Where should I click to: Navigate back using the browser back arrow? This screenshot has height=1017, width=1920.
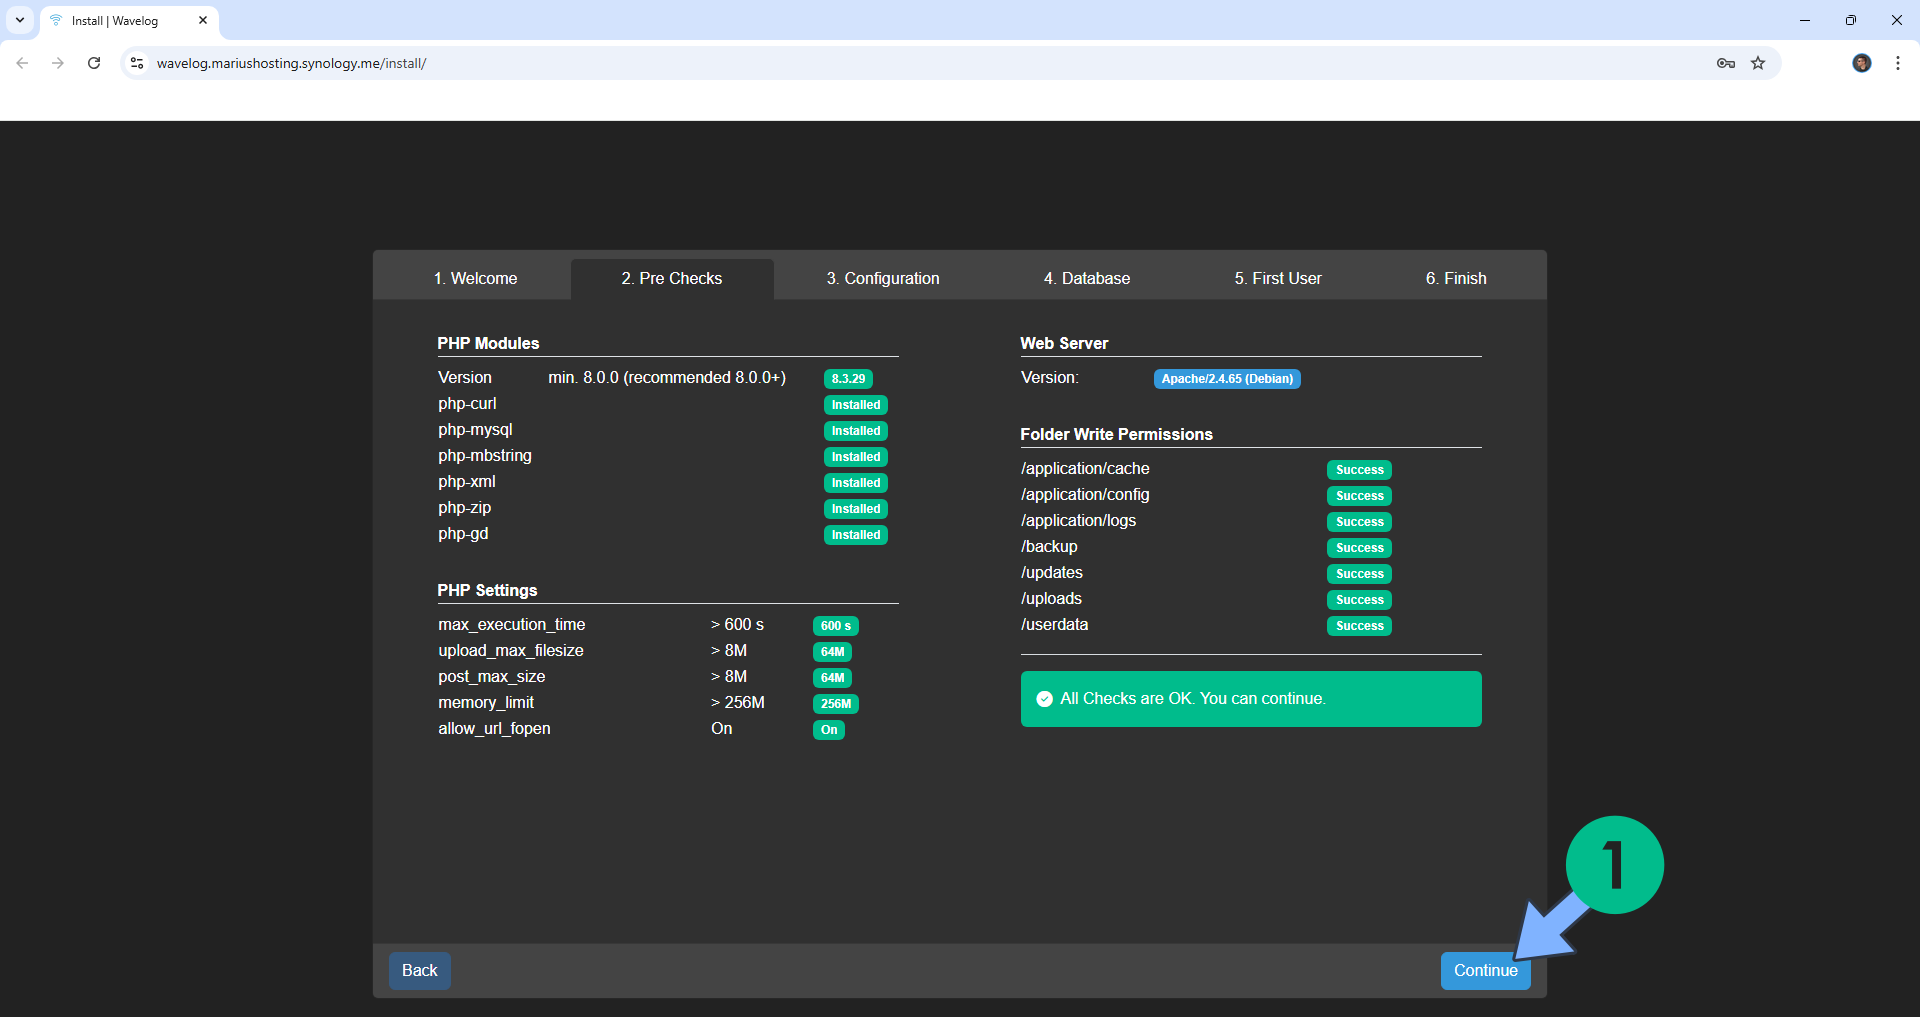click(22, 63)
